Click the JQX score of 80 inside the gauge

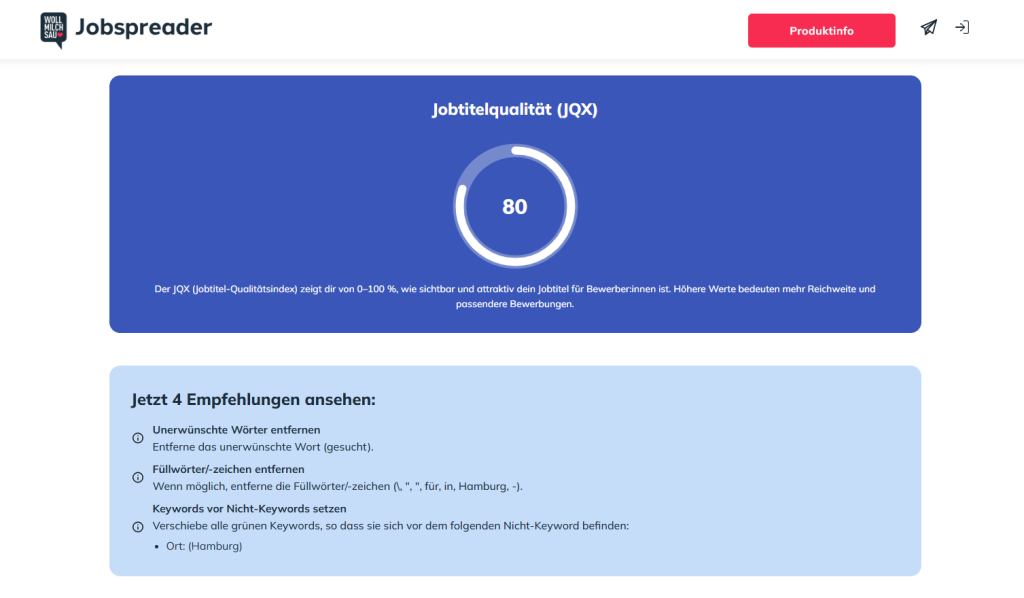(x=514, y=205)
